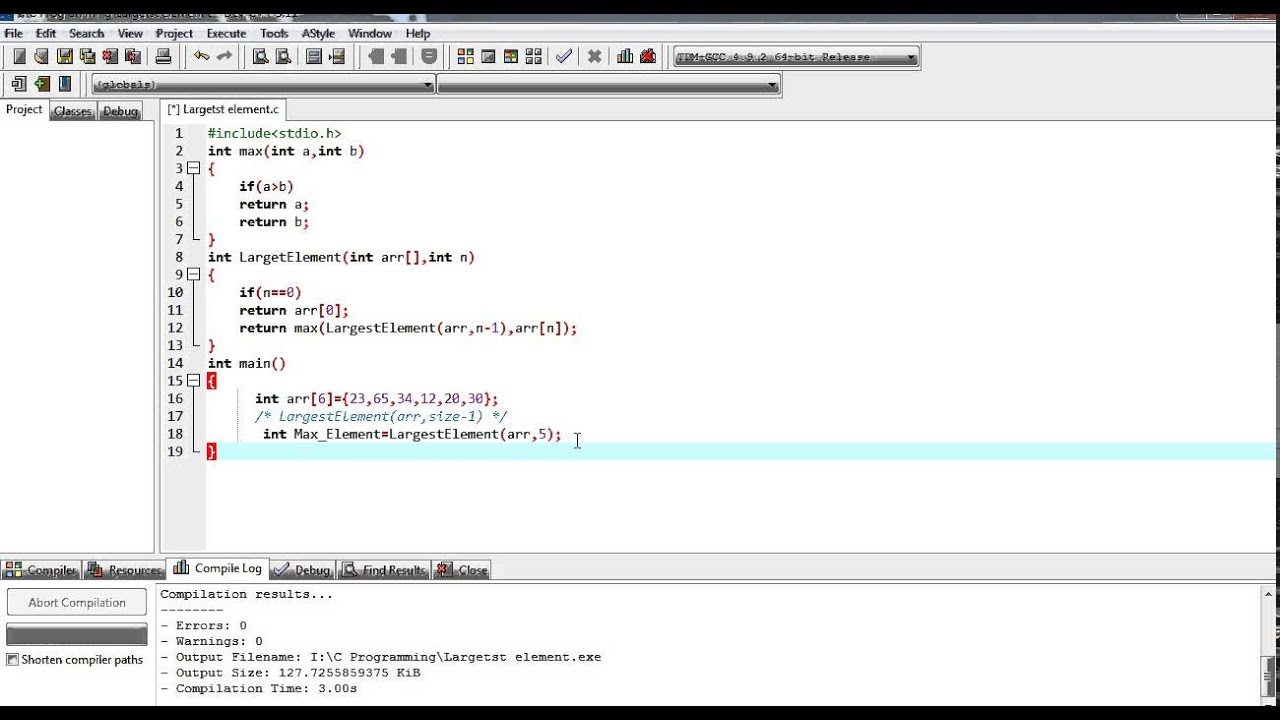
Task: Open the Find Results bottom tab
Action: pyautogui.click(x=384, y=570)
